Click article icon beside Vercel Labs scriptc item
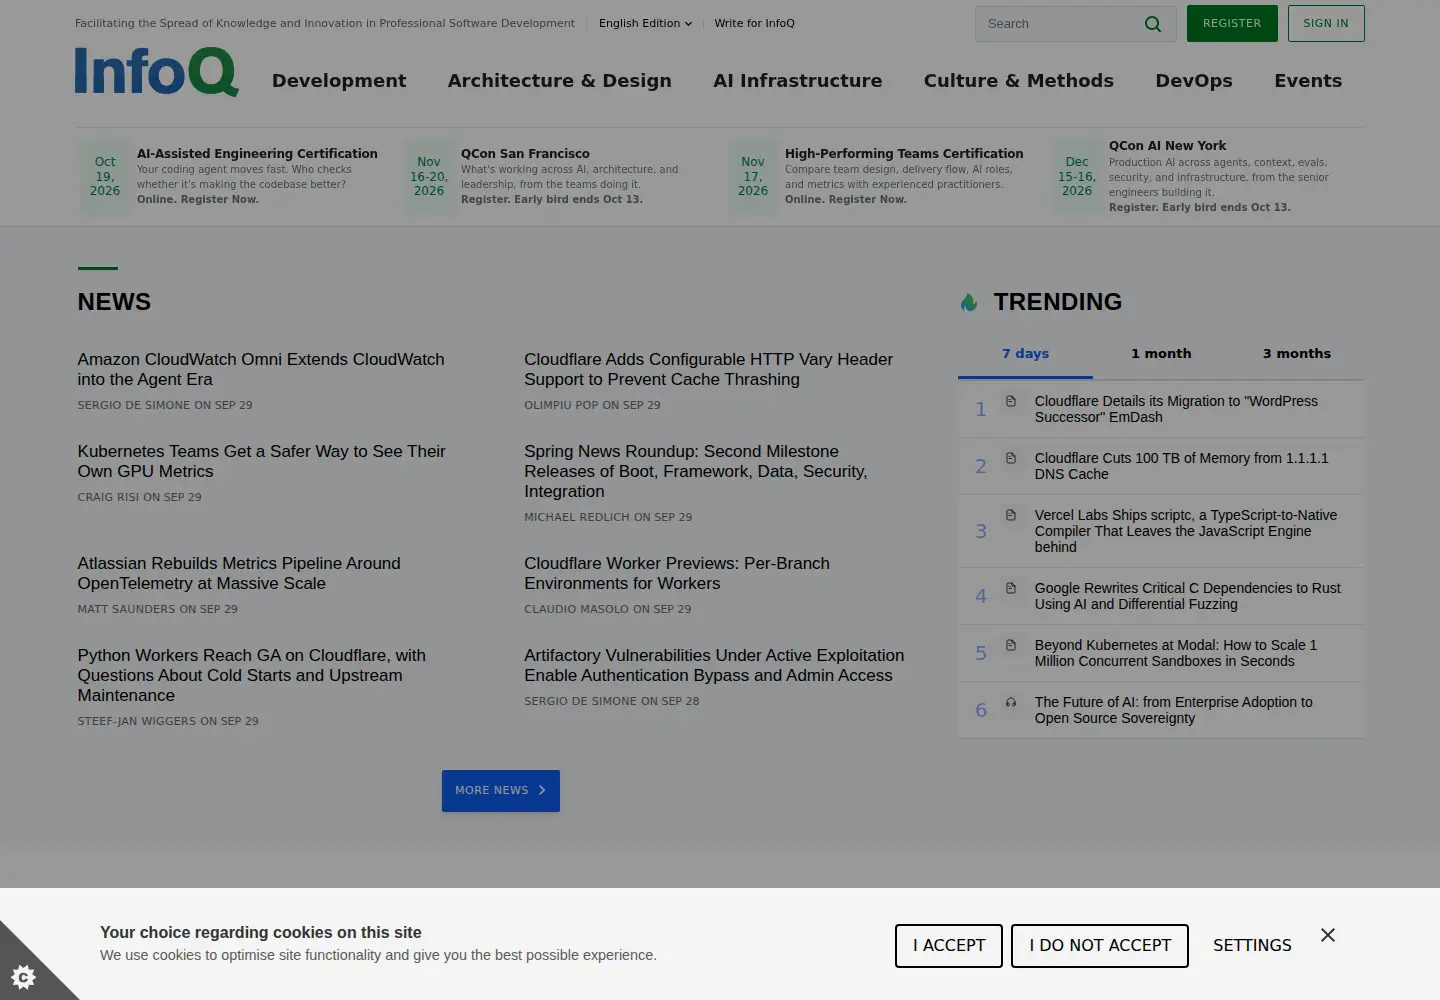 [x=1011, y=515]
